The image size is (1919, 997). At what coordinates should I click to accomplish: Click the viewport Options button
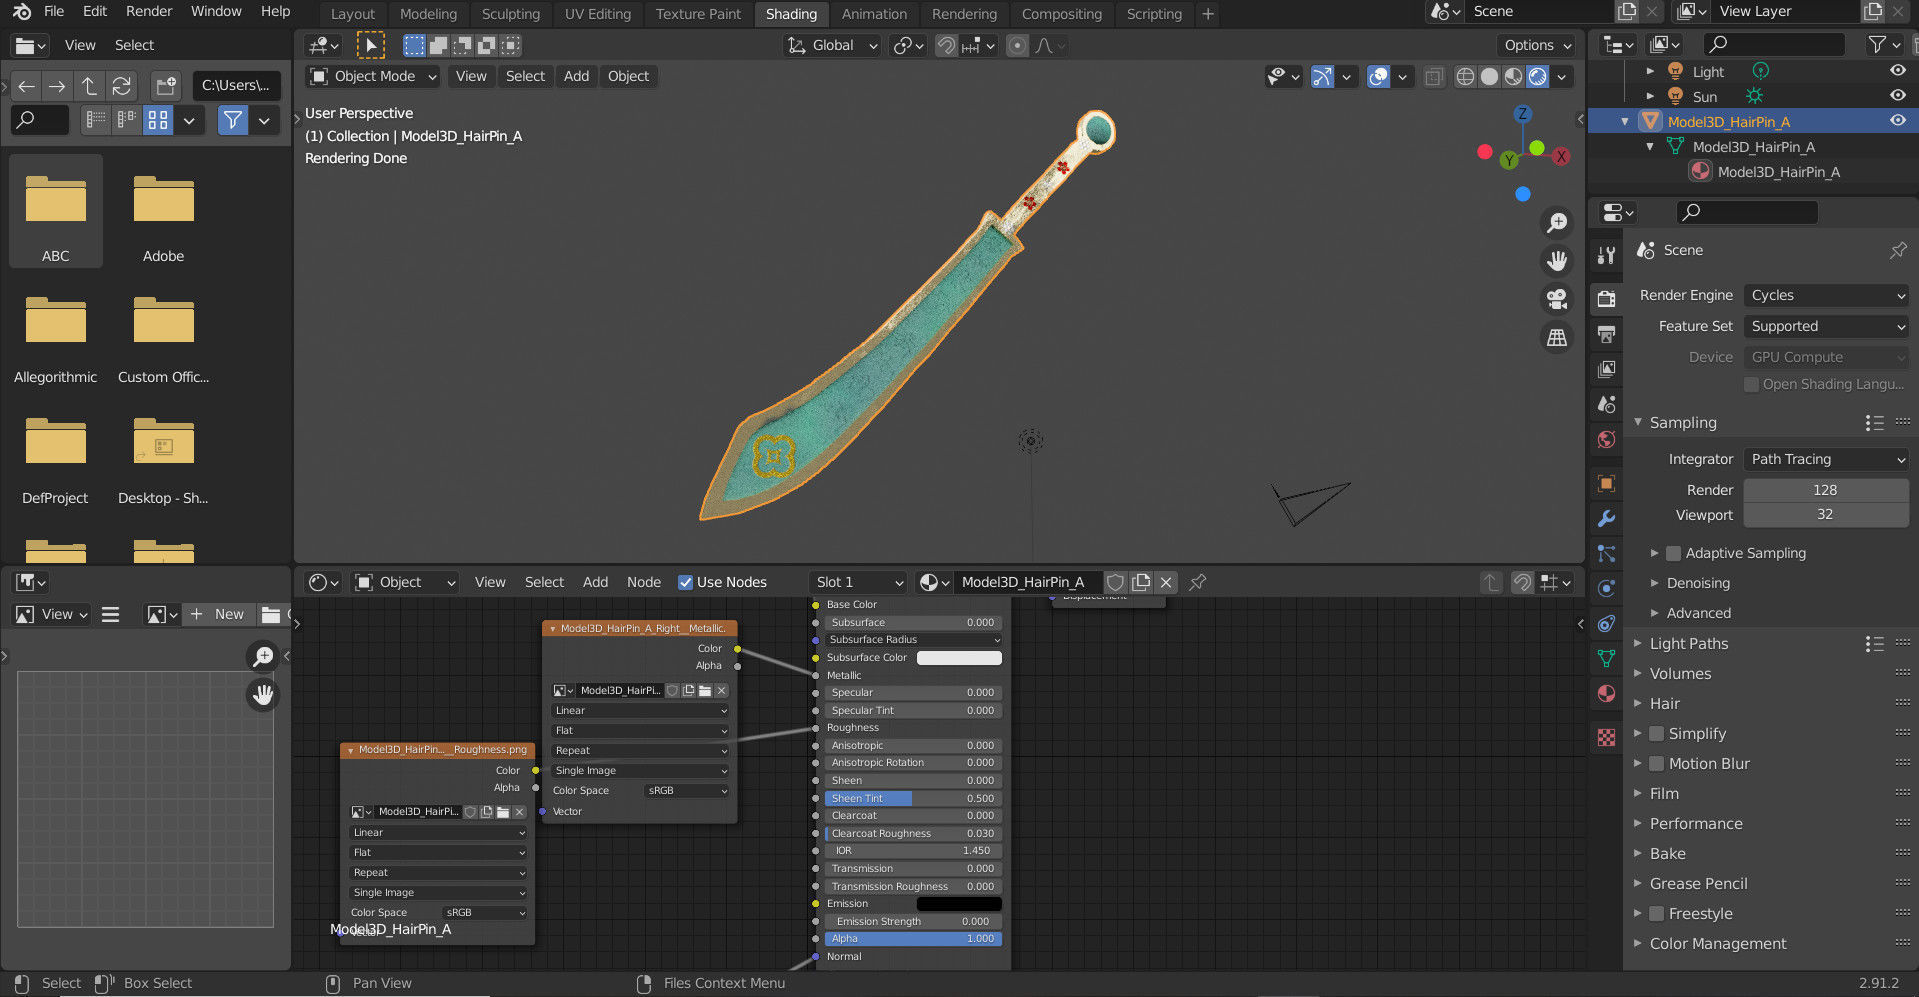coord(1537,45)
